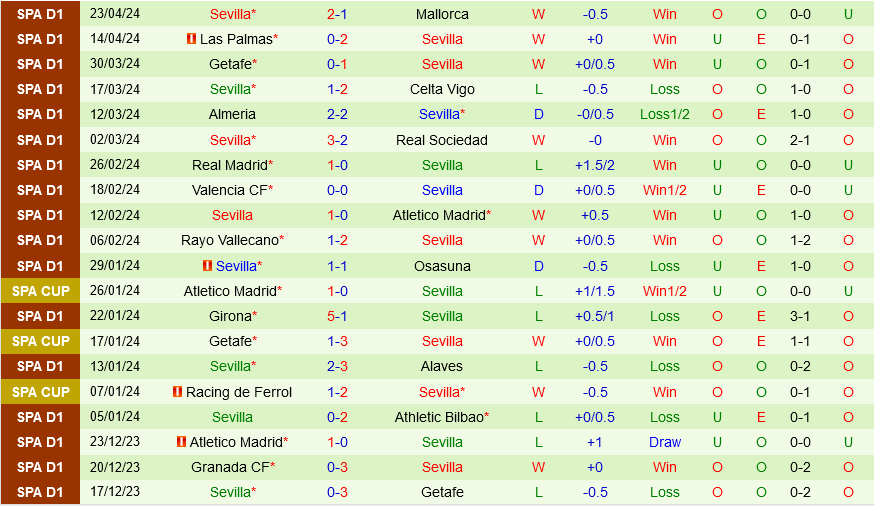Click the card icon beside Sevilla versus Osasuna

pyautogui.click(x=207, y=266)
